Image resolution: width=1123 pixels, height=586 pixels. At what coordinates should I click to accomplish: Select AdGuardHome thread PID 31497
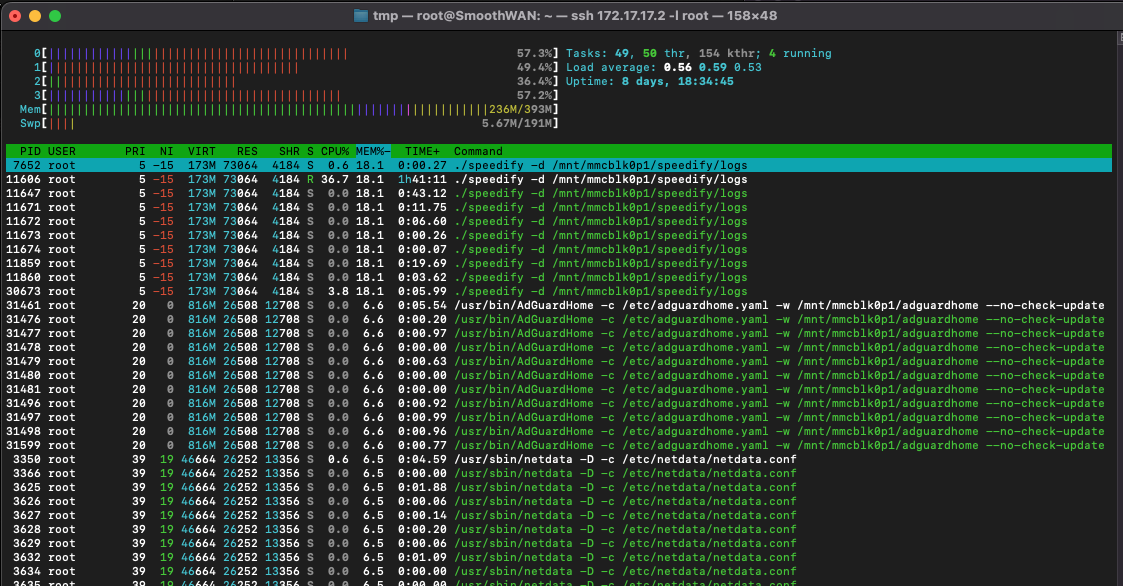(x=559, y=417)
